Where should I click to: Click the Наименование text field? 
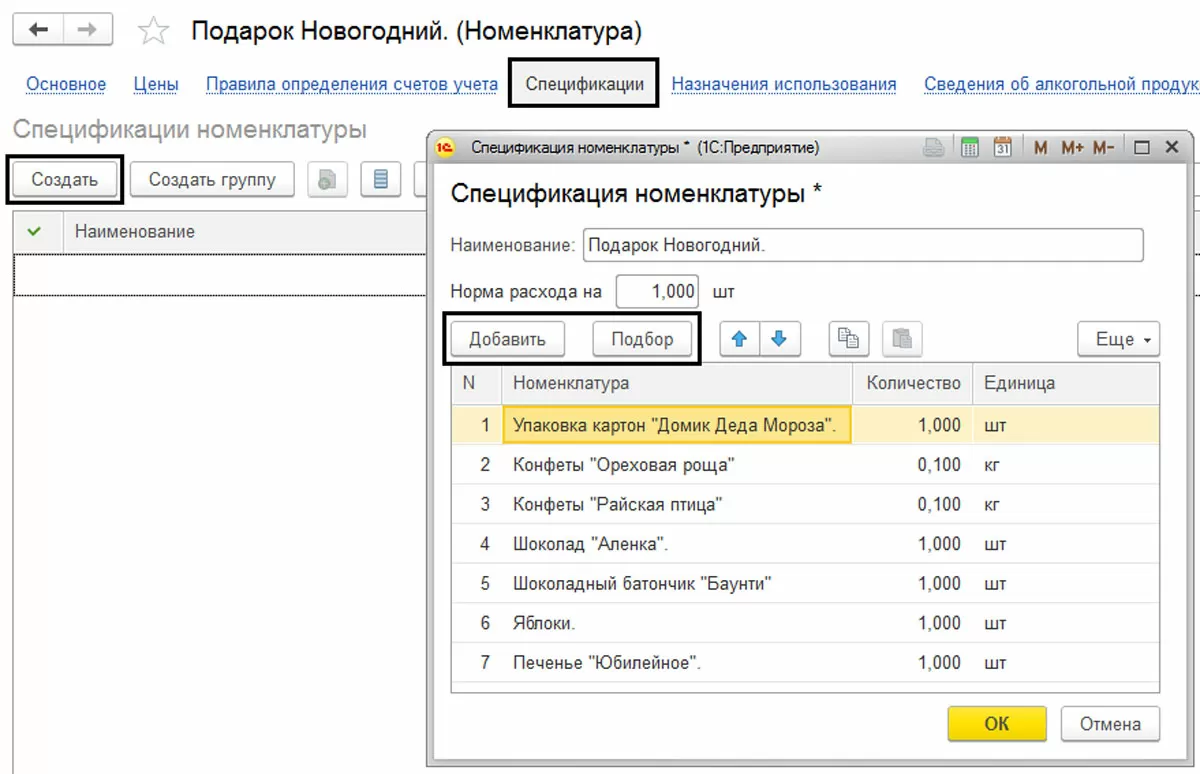pyautogui.click(x=862, y=245)
